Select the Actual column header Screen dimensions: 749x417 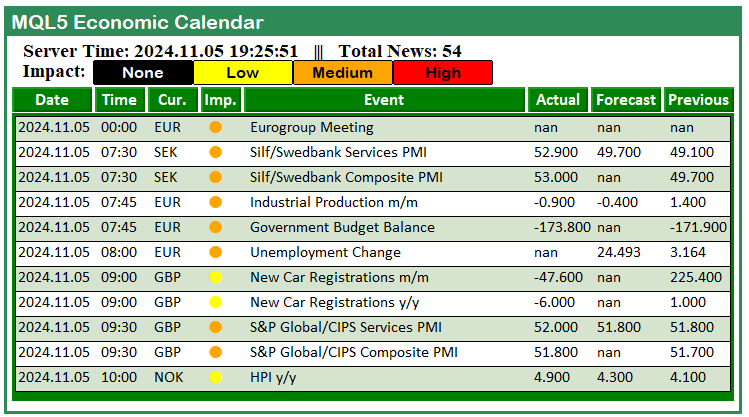tap(558, 100)
